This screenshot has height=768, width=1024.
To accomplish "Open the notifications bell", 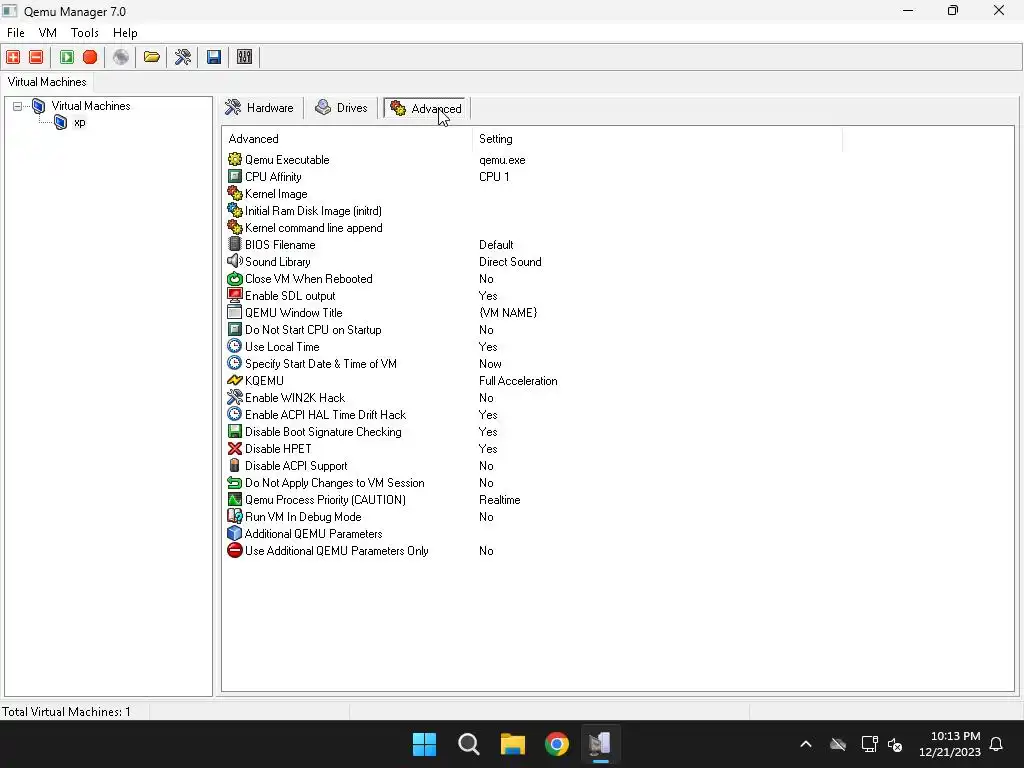I will tap(996, 744).
